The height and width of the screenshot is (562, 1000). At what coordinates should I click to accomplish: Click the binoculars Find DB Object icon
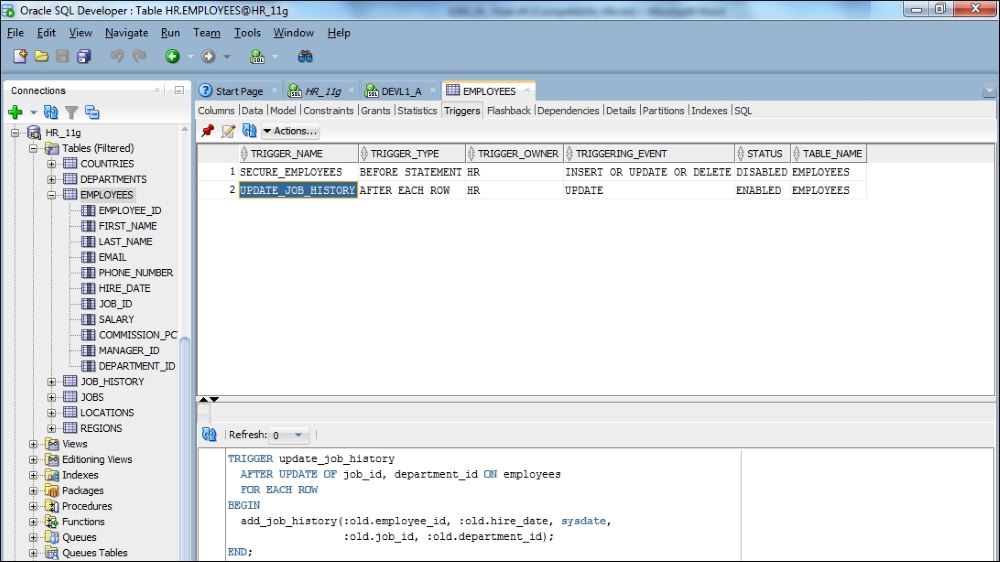305,56
